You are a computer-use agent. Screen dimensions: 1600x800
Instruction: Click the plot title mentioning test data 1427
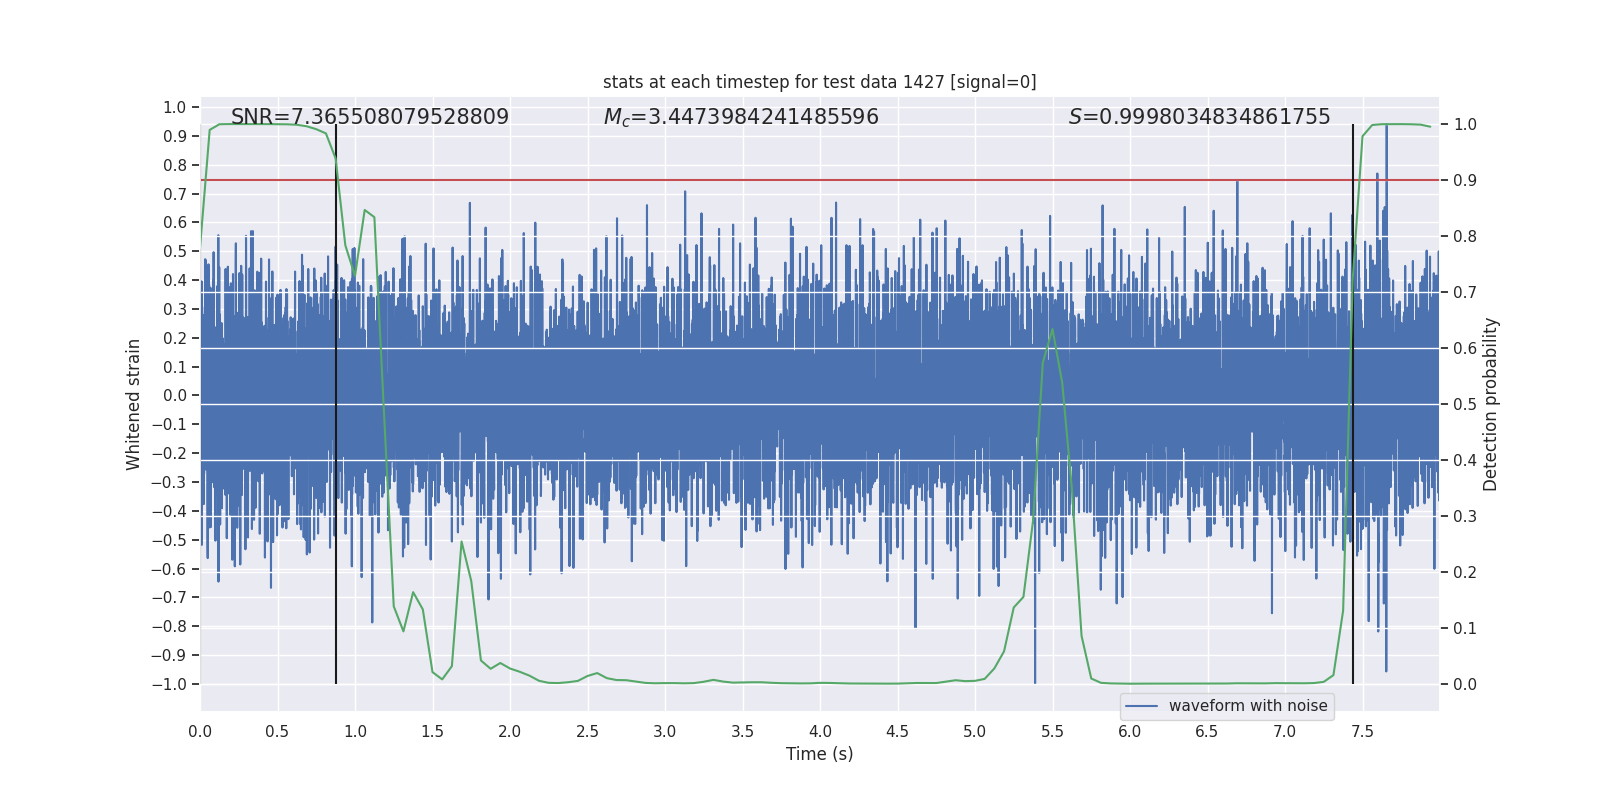coord(819,82)
